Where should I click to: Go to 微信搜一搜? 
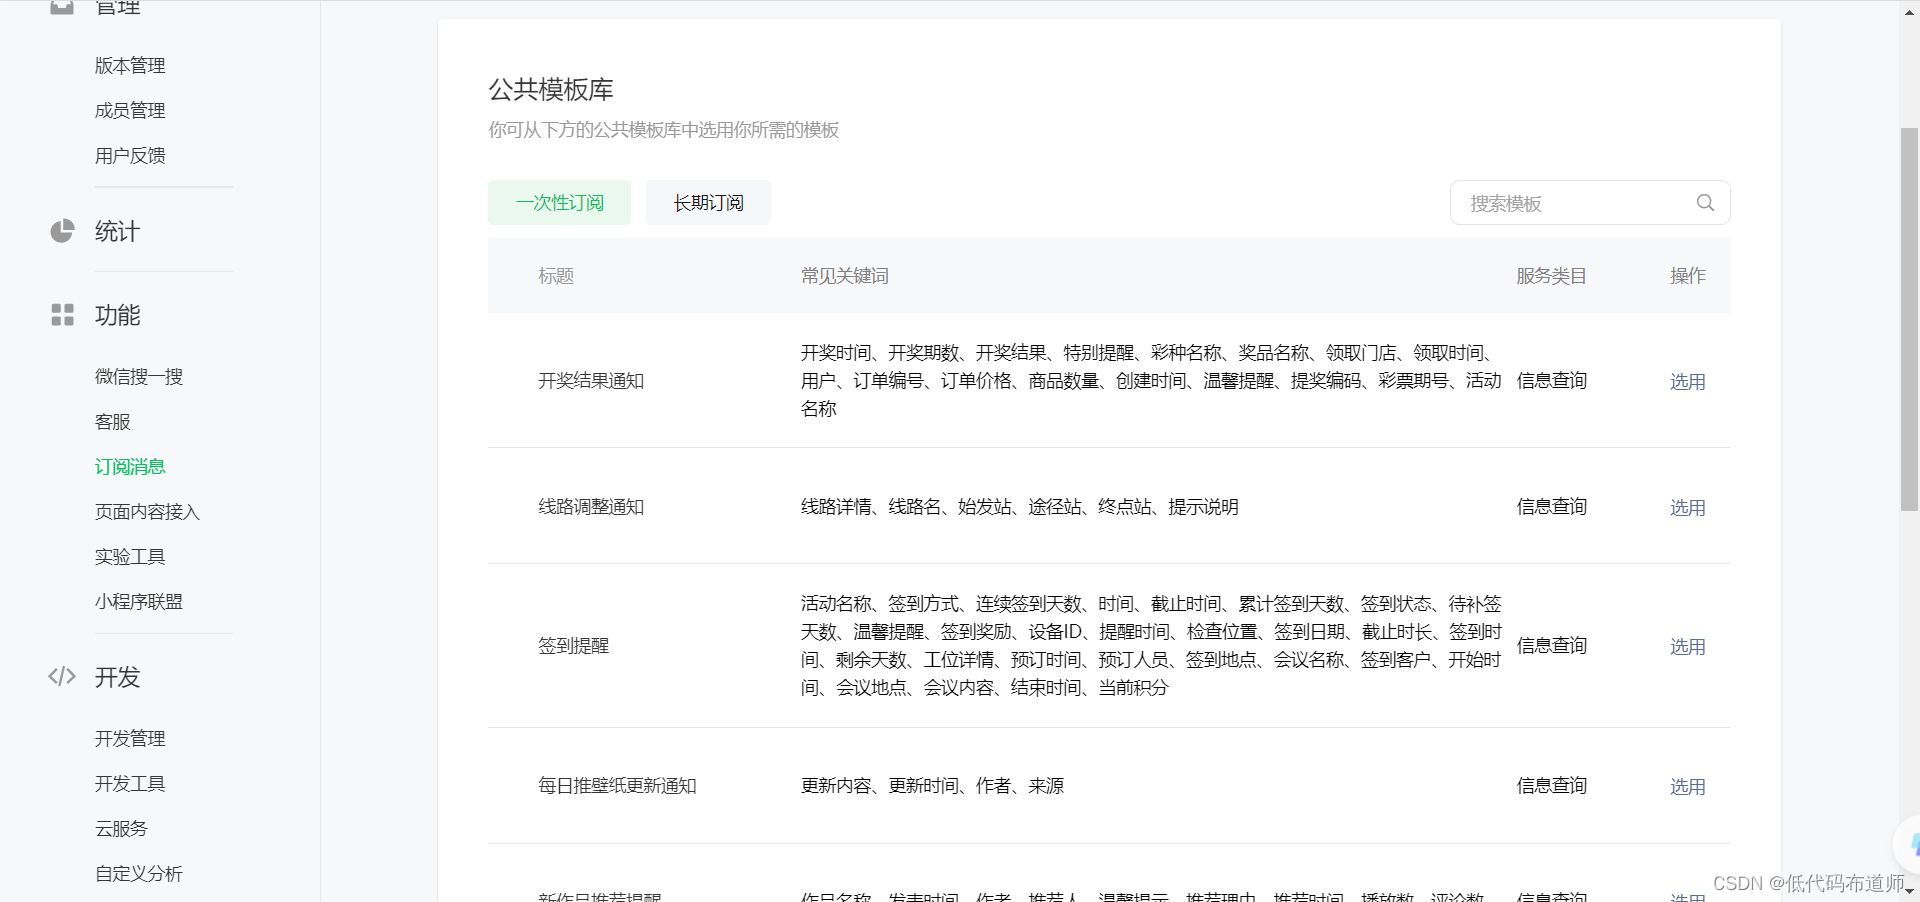(x=139, y=377)
